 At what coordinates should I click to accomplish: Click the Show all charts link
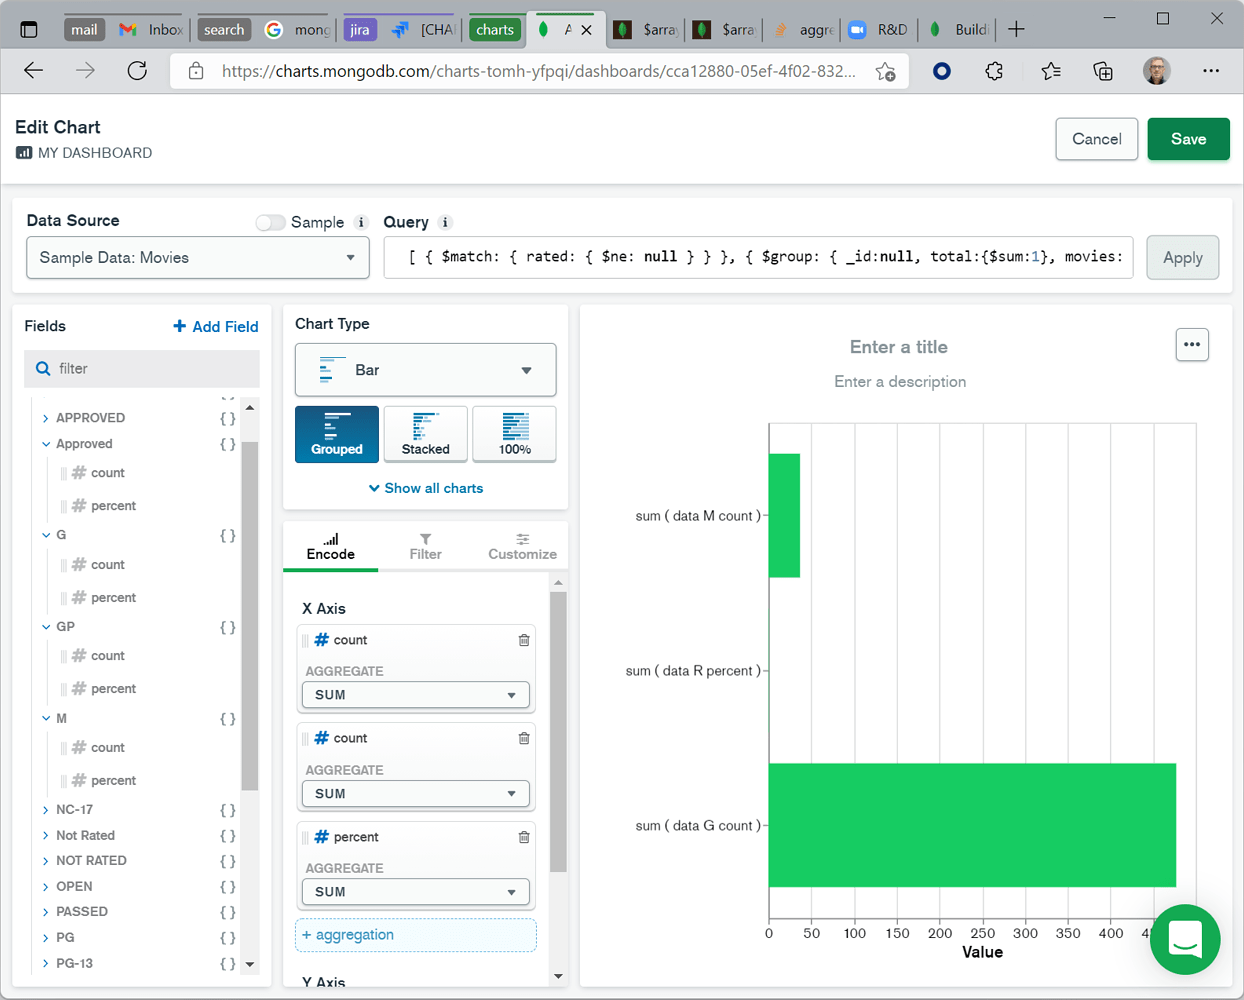pos(425,488)
